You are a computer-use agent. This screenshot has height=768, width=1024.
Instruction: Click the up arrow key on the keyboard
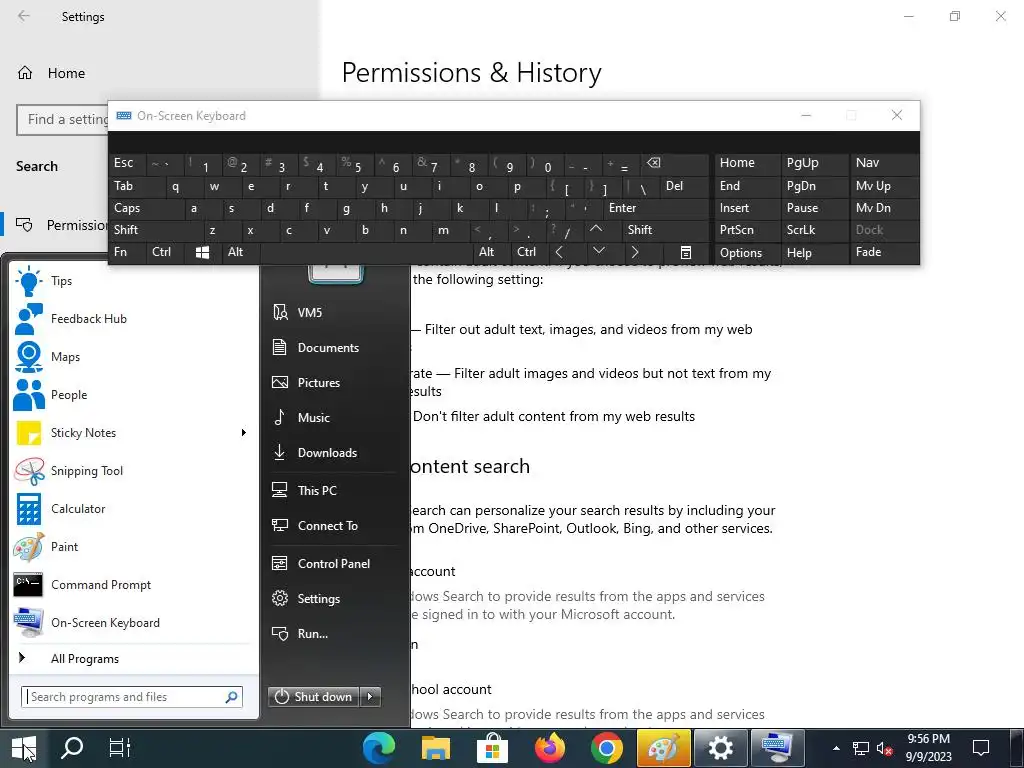[596, 230]
